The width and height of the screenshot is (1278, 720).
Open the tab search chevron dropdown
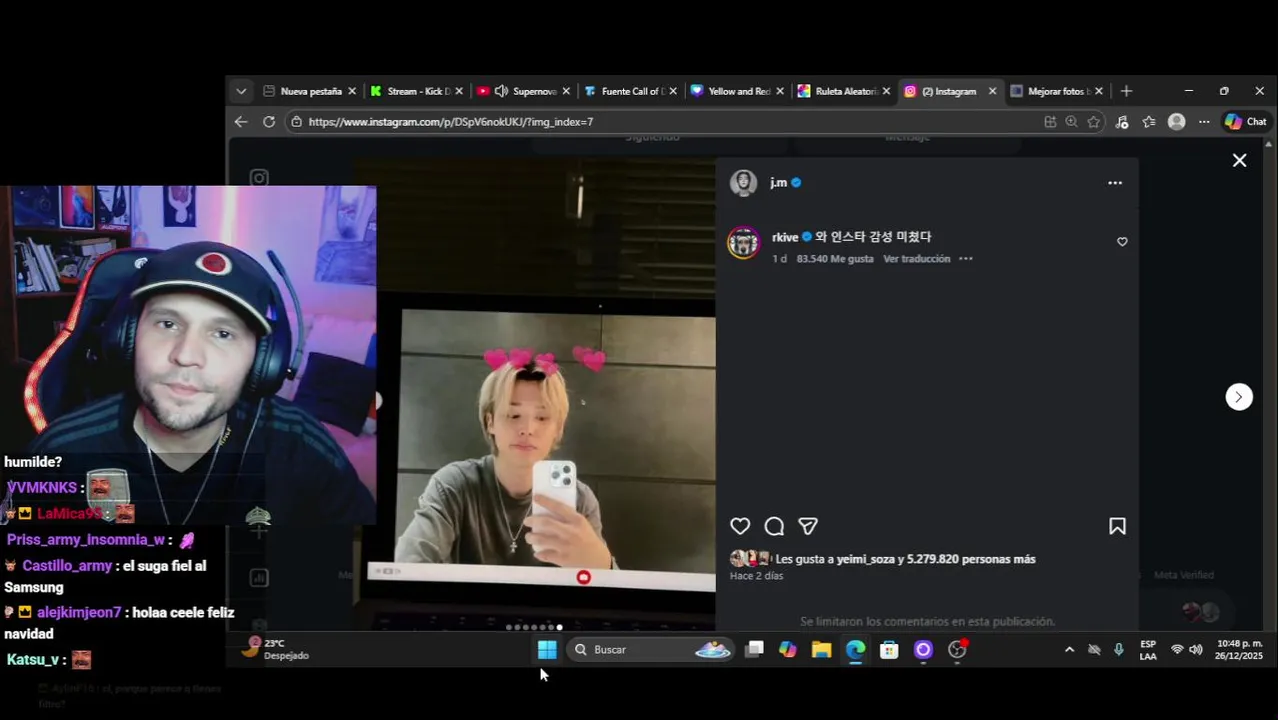coord(241,91)
